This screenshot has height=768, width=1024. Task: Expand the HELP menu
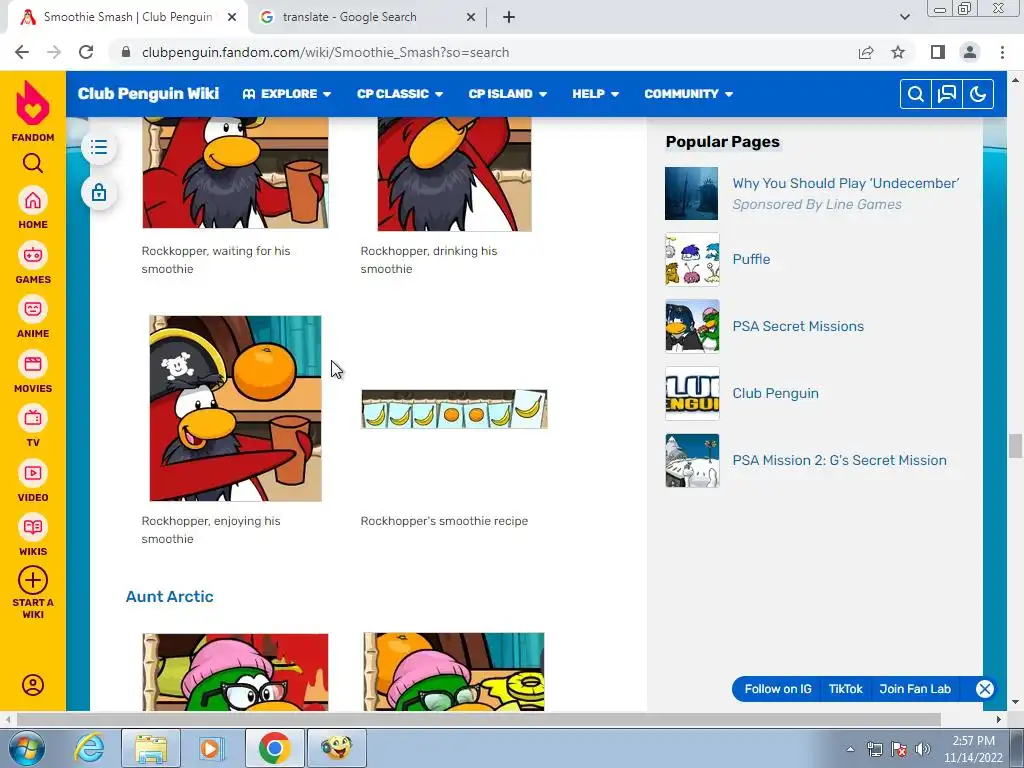tap(596, 94)
